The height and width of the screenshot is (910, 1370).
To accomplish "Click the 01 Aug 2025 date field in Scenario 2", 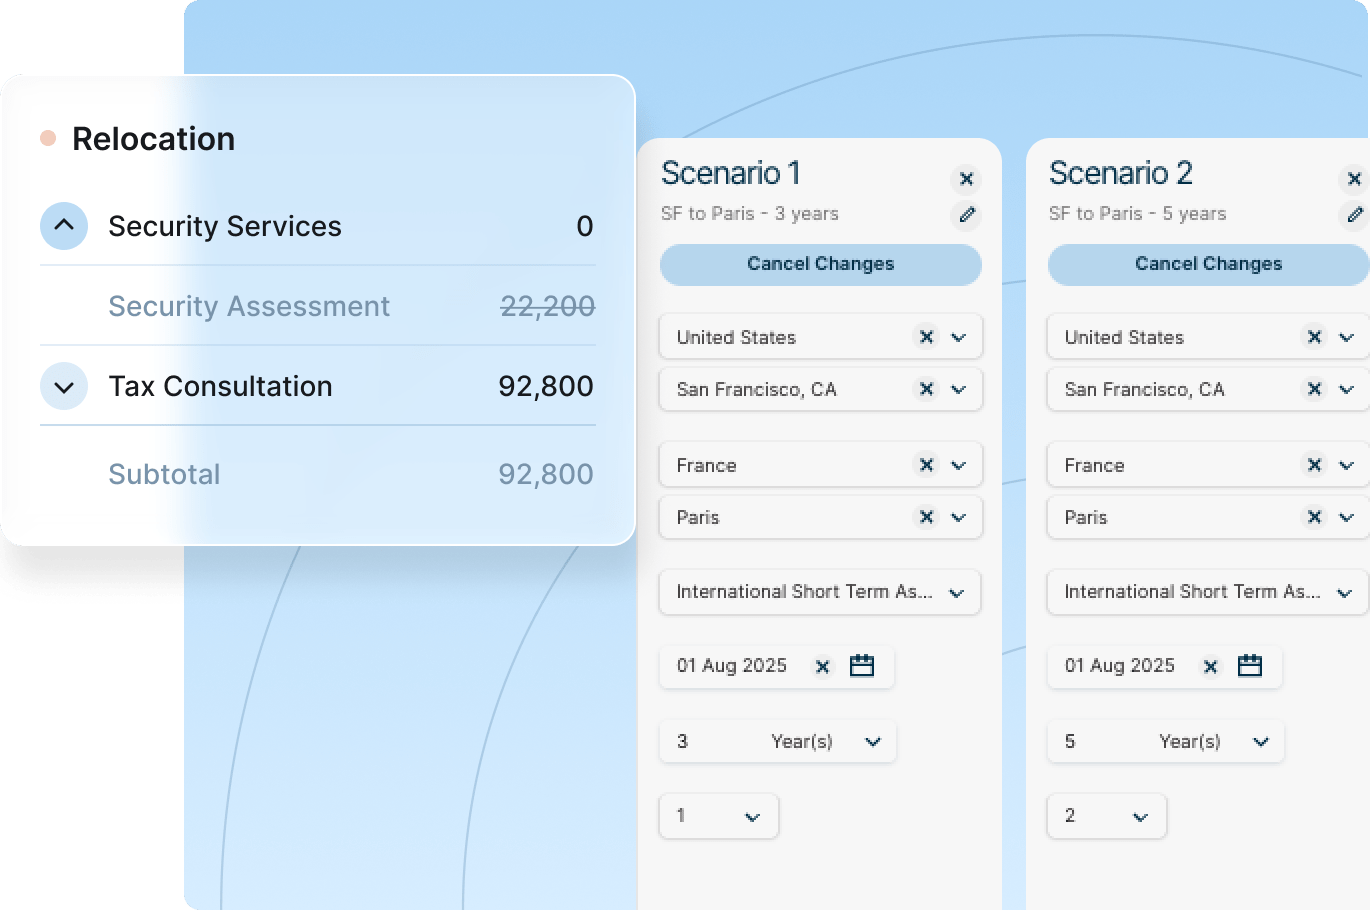I will tap(1120, 666).
